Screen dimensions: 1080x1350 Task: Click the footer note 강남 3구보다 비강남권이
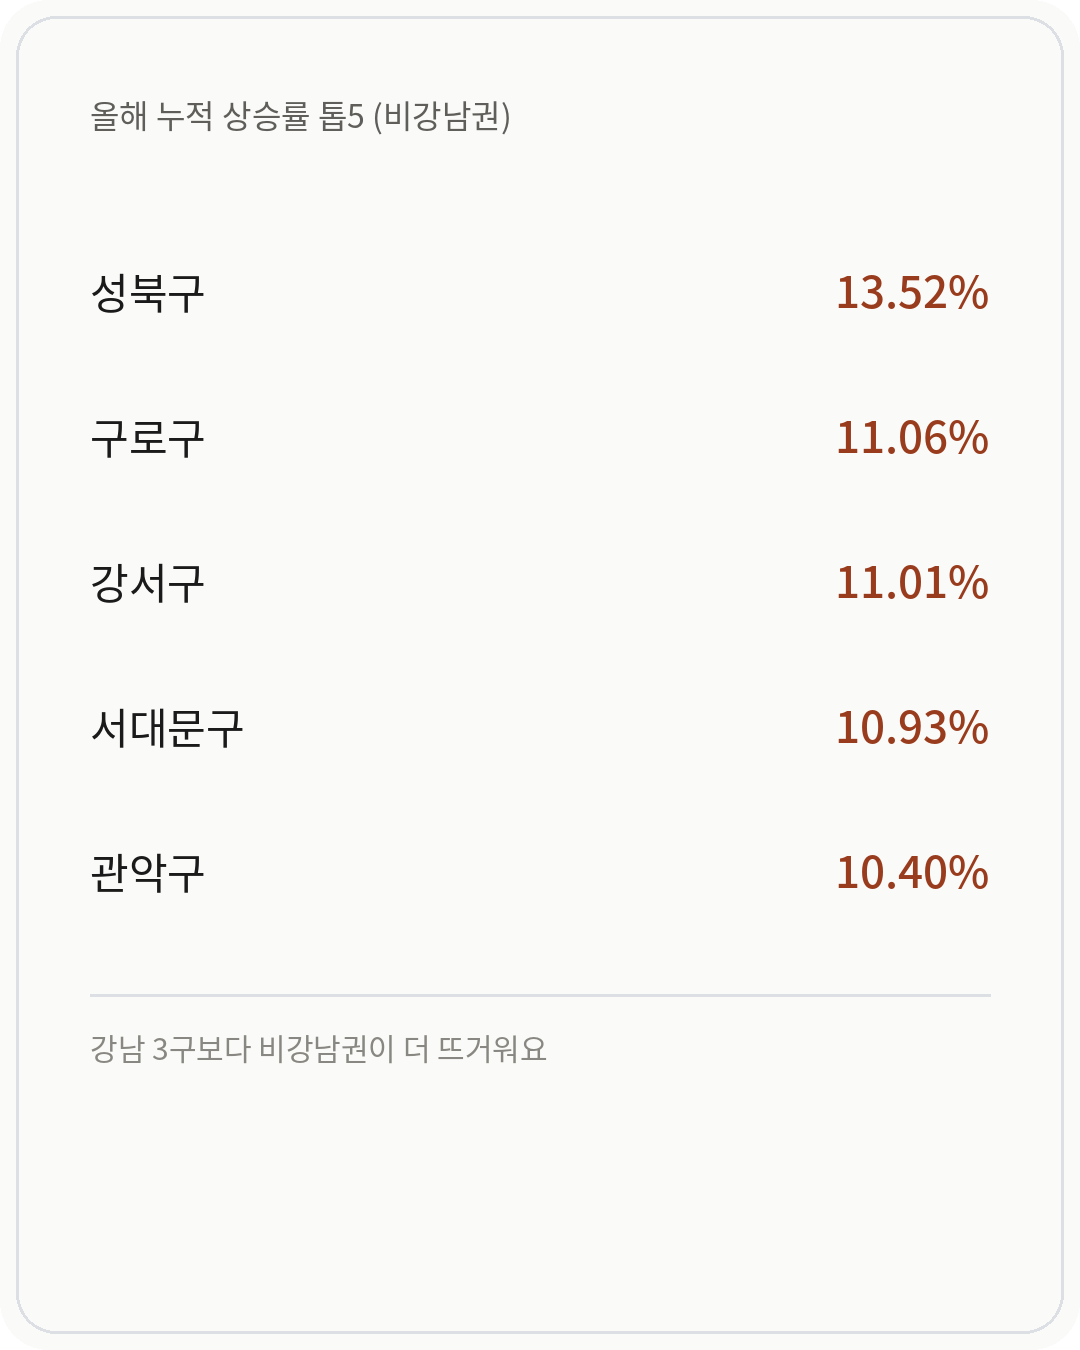[x=243, y=1049]
